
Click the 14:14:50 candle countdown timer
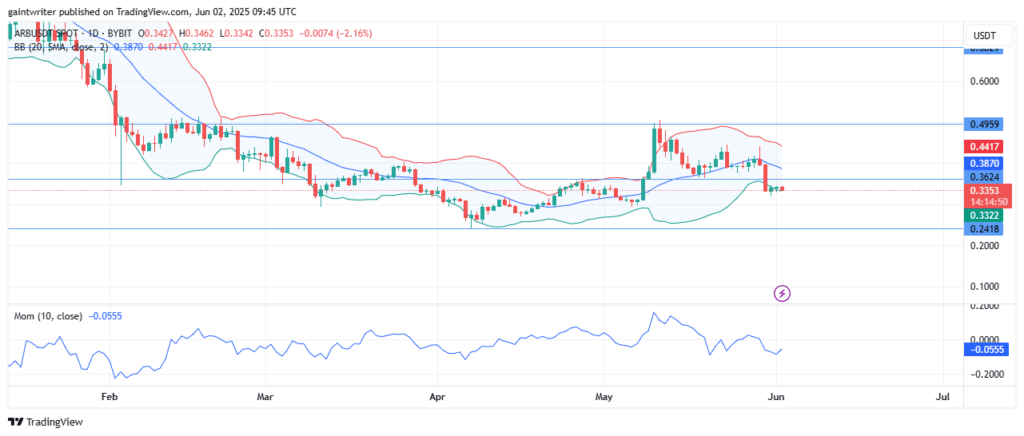coord(987,202)
